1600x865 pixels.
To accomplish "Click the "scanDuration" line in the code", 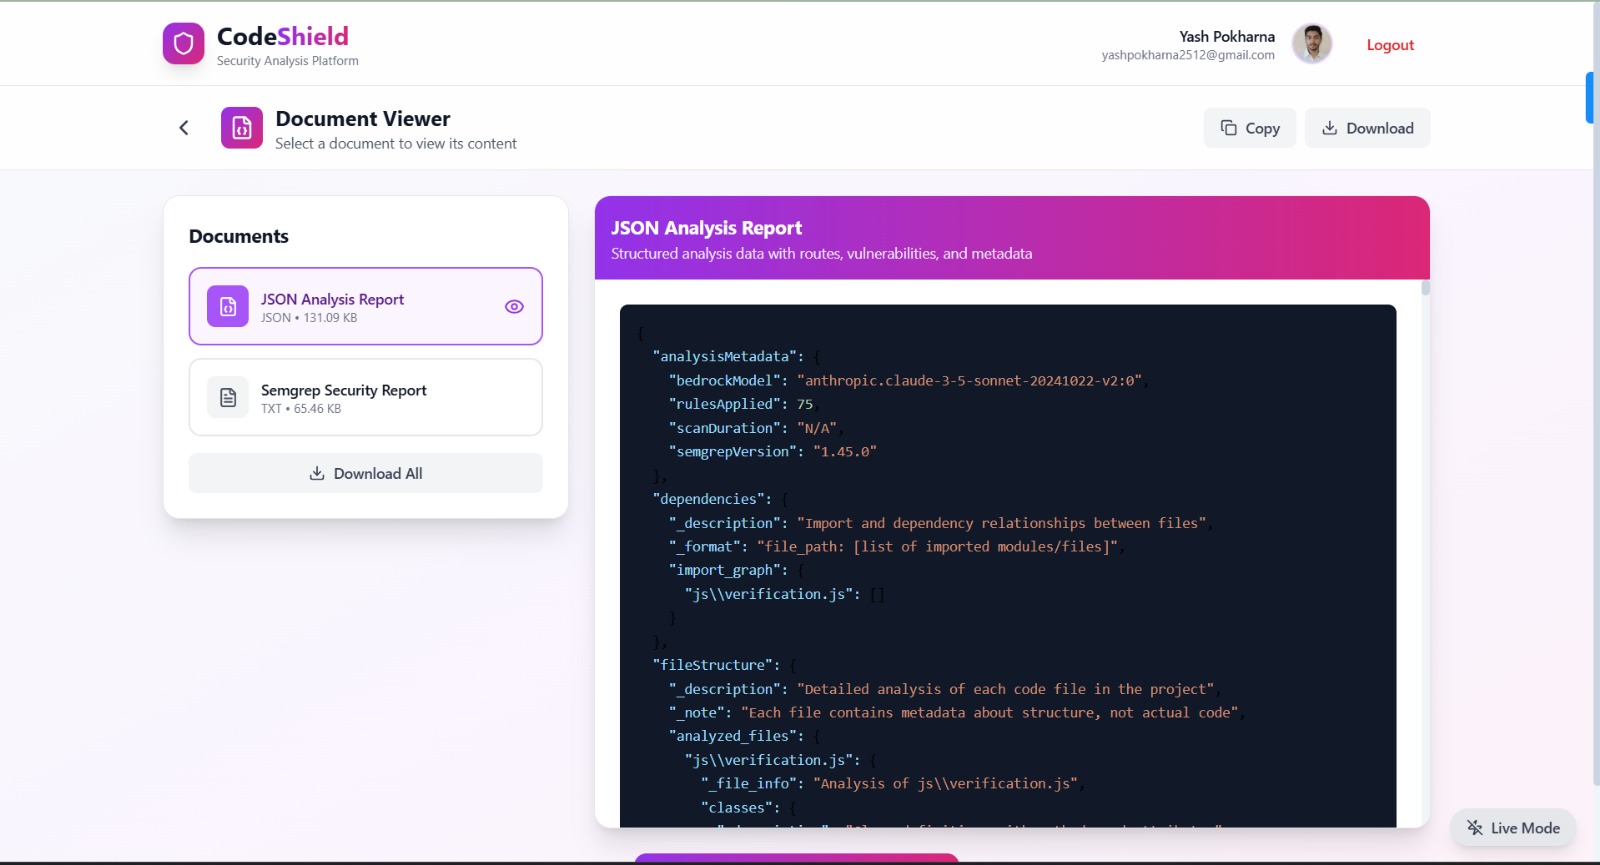I will [x=756, y=428].
